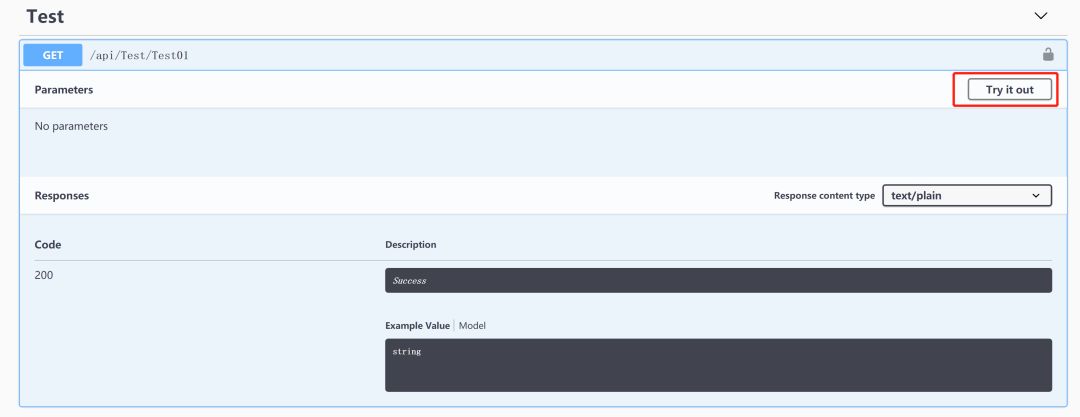Click the Response content type label
This screenshot has width=1080, height=417.
click(x=824, y=196)
